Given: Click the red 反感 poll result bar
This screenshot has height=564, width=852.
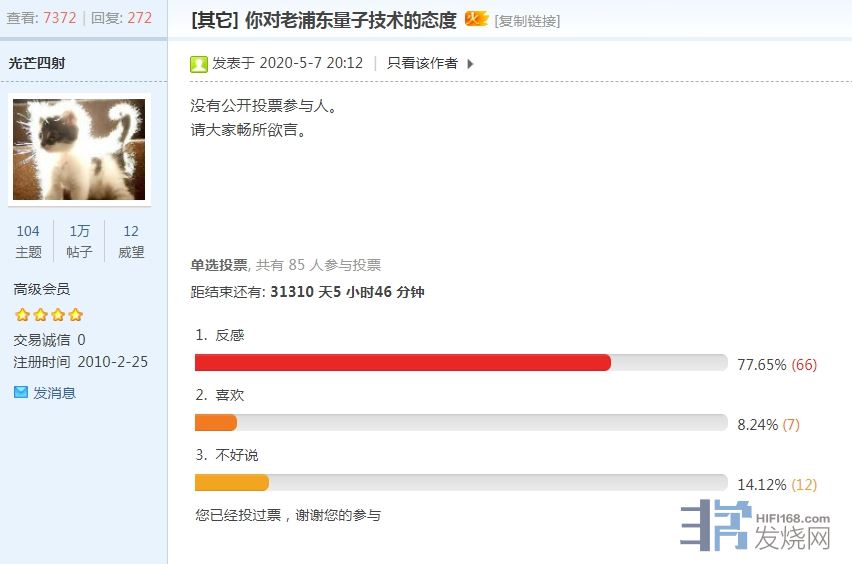Looking at the screenshot, I should (402, 363).
